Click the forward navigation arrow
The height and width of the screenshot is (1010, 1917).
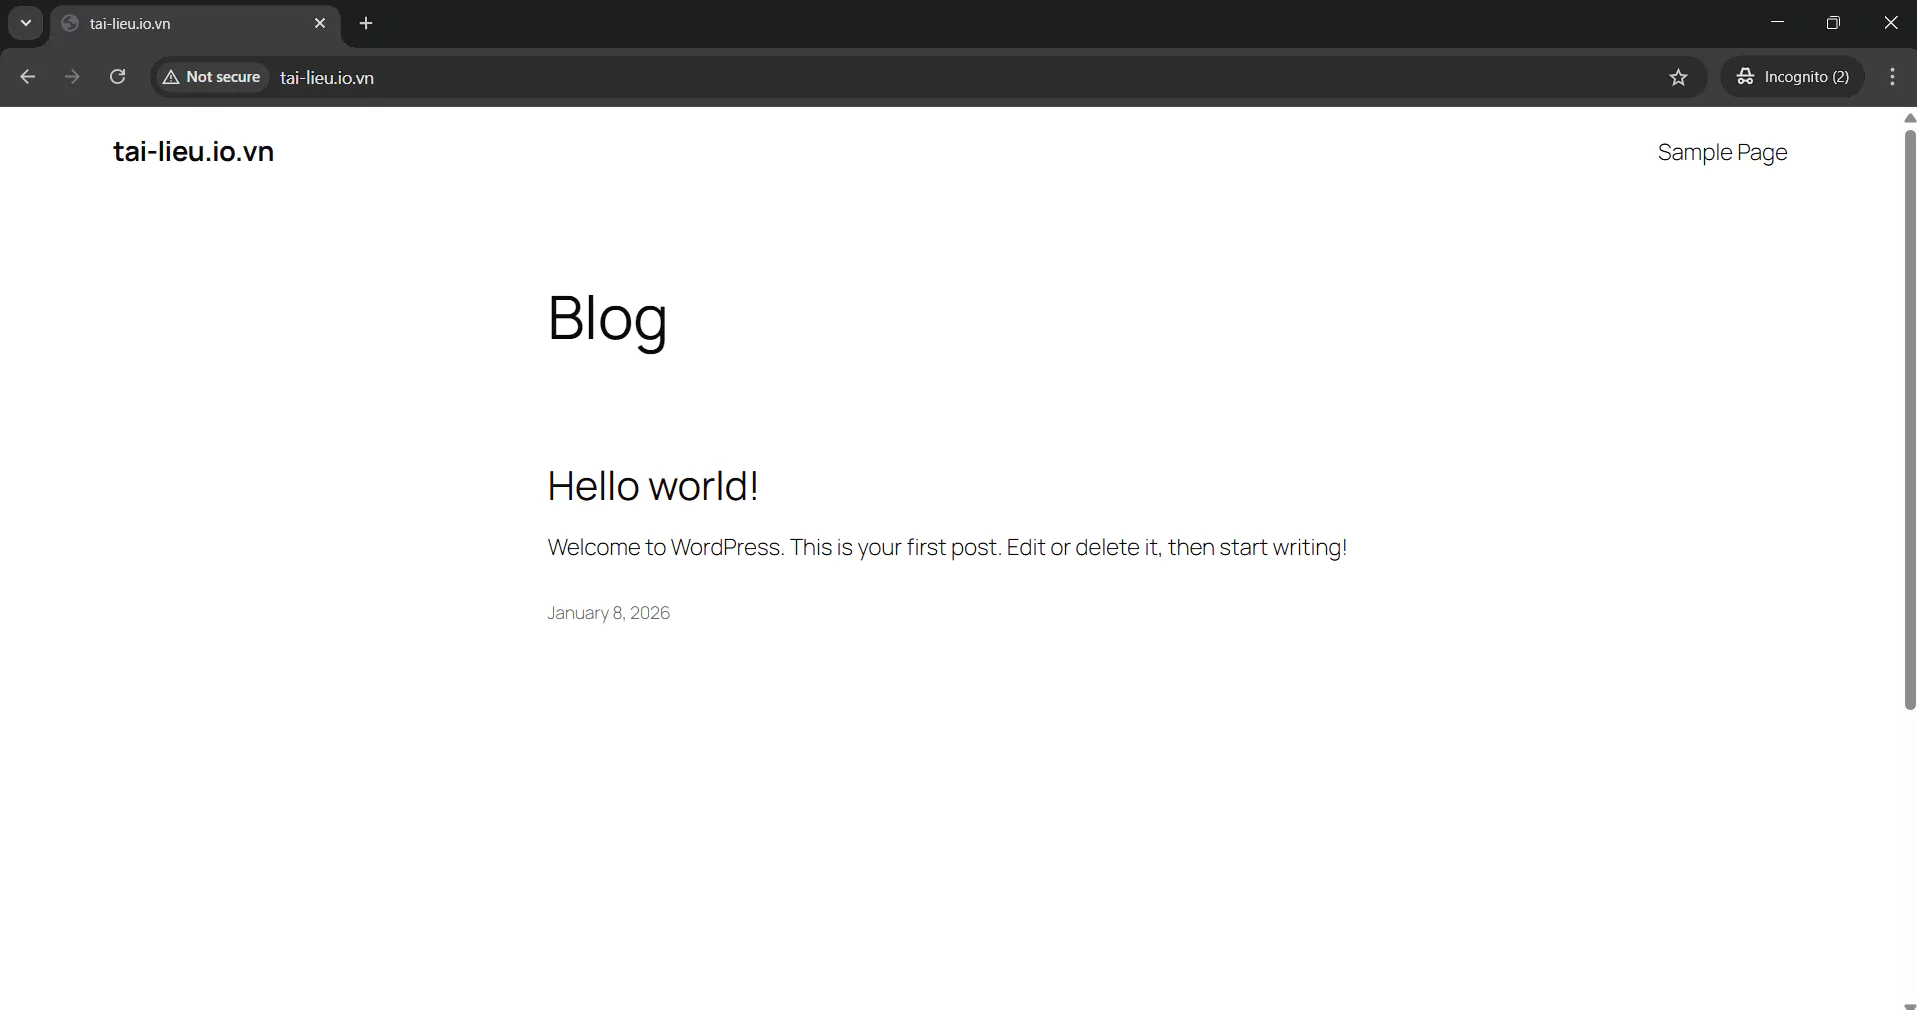[x=72, y=77]
